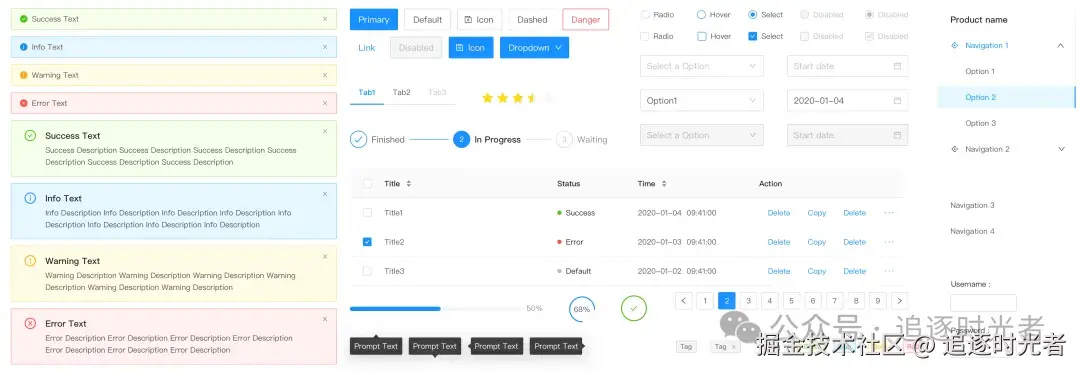Image resolution: width=1080 pixels, height=372 pixels.
Task: Dismiss the Error Description alert box
Action: [325, 319]
